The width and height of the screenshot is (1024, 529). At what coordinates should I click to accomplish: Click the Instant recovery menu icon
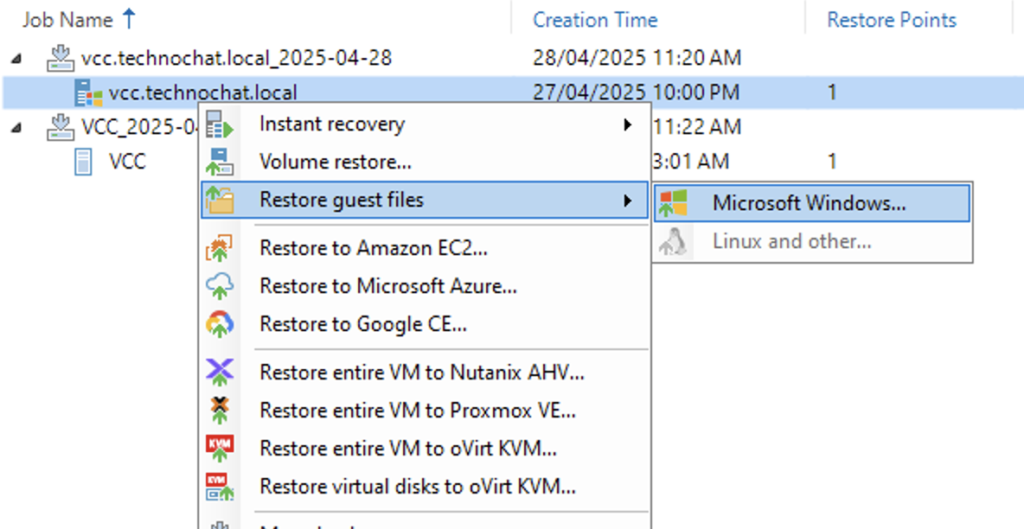[x=219, y=125]
